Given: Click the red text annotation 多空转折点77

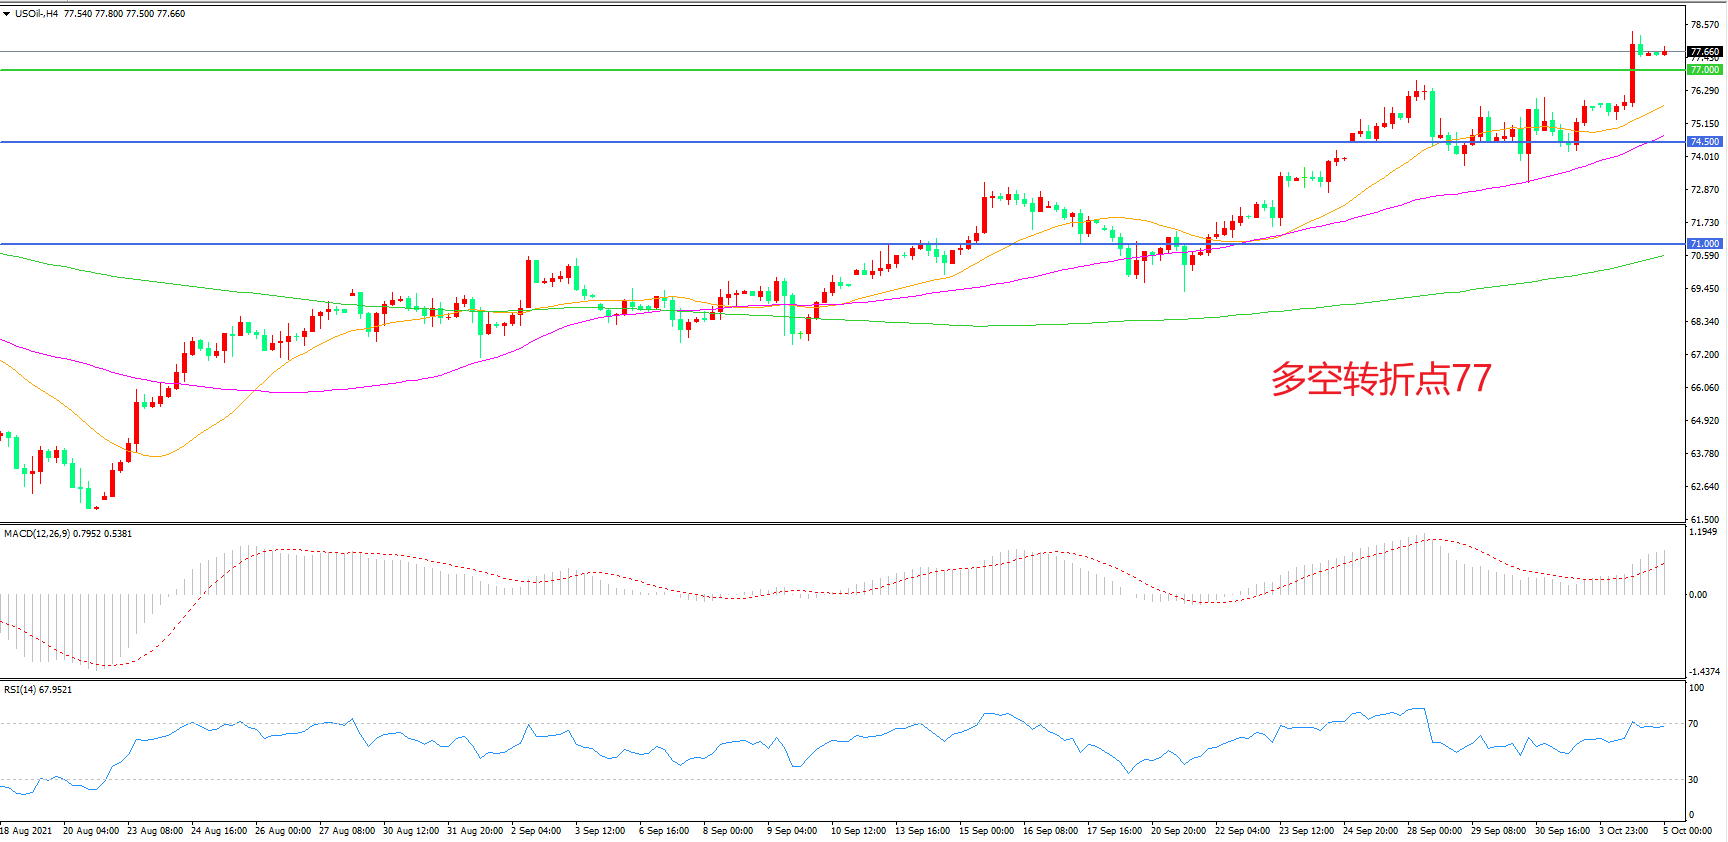Looking at the screenshot, I should 1380,379.
